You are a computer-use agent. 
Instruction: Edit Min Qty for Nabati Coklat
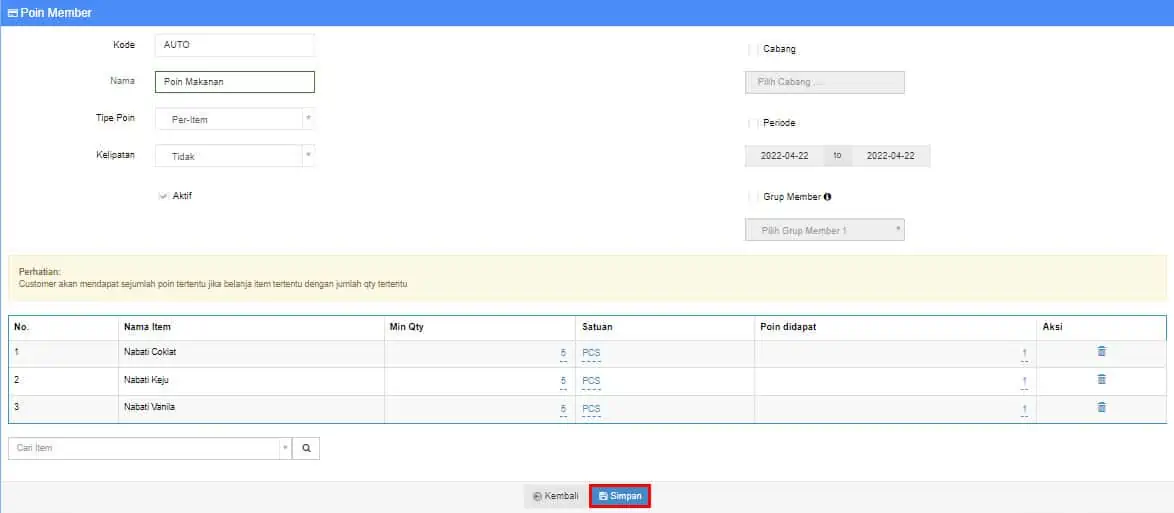tap(563, 353)
